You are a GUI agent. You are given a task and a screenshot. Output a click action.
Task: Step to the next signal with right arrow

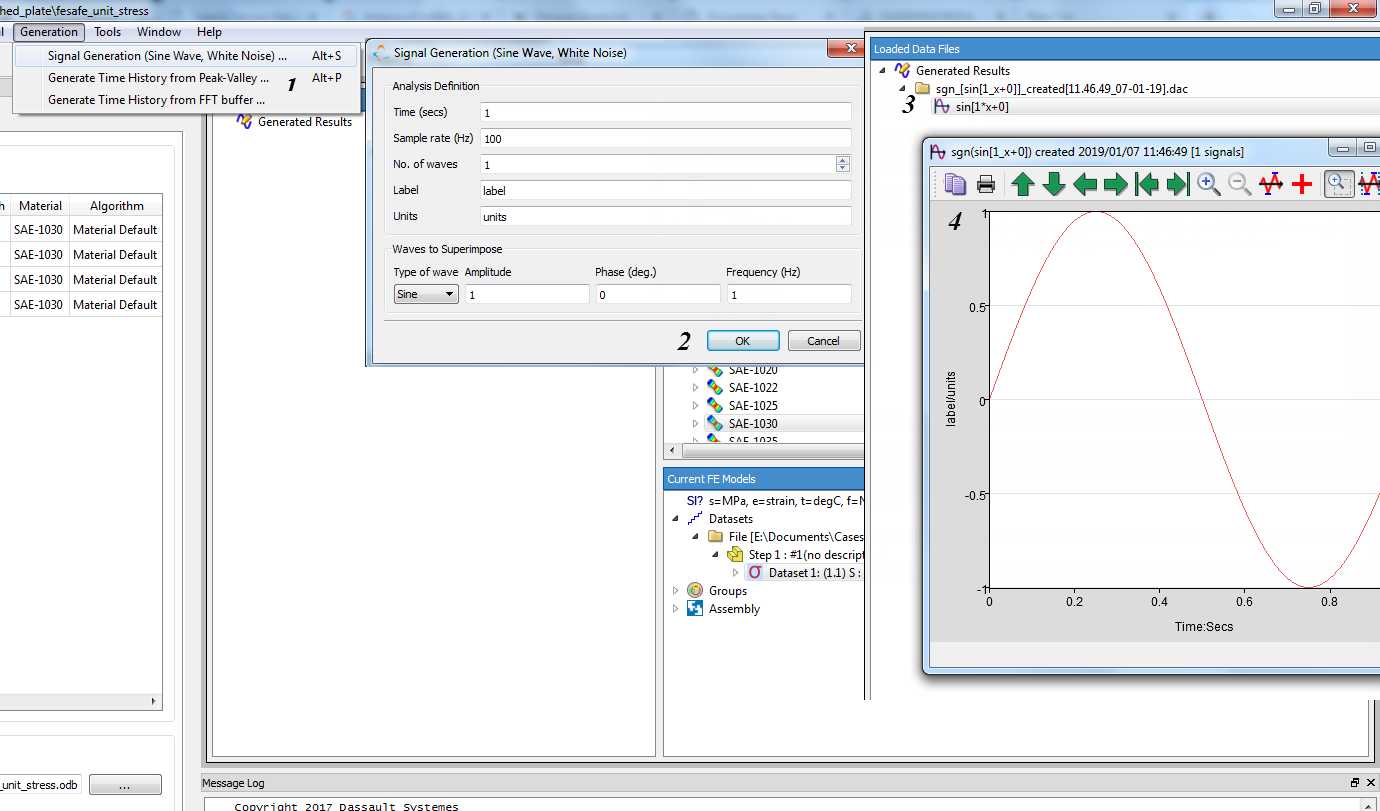(1115, 184)
